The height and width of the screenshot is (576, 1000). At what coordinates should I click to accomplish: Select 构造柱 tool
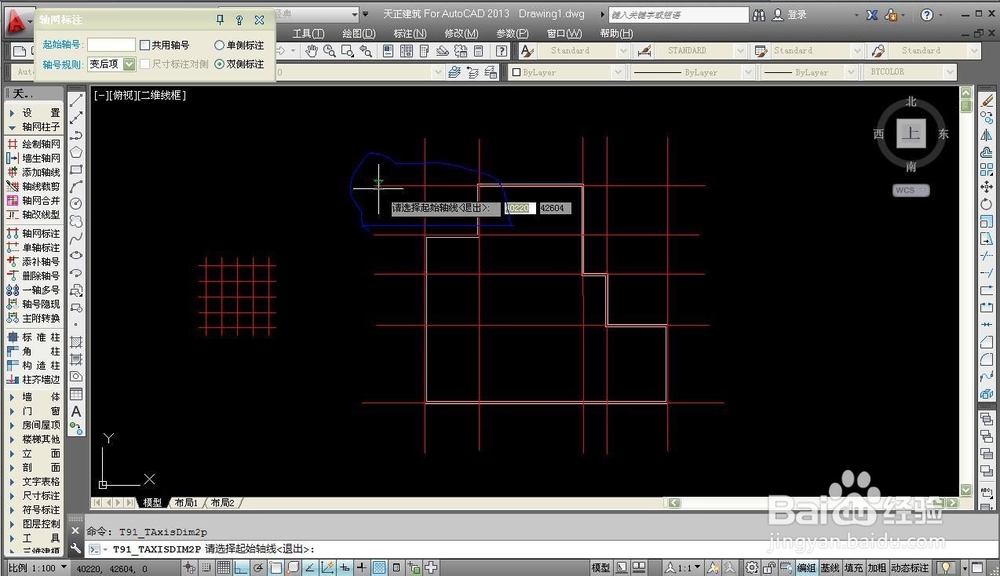point(34,366)
